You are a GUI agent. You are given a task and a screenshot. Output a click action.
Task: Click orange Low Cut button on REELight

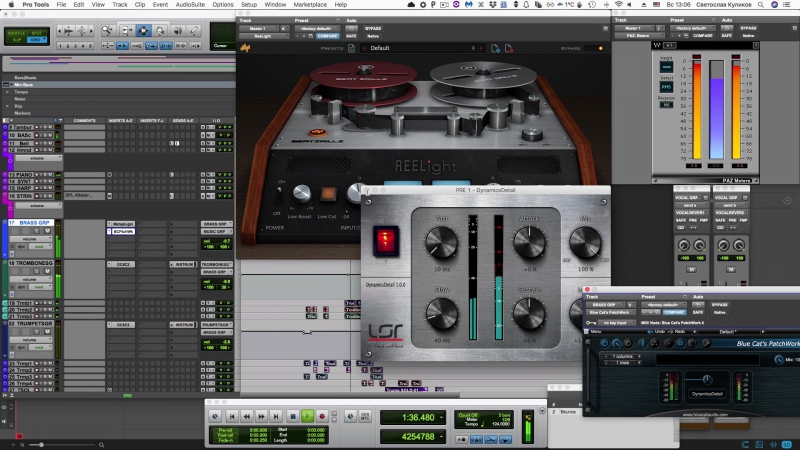tap(328, 194)
